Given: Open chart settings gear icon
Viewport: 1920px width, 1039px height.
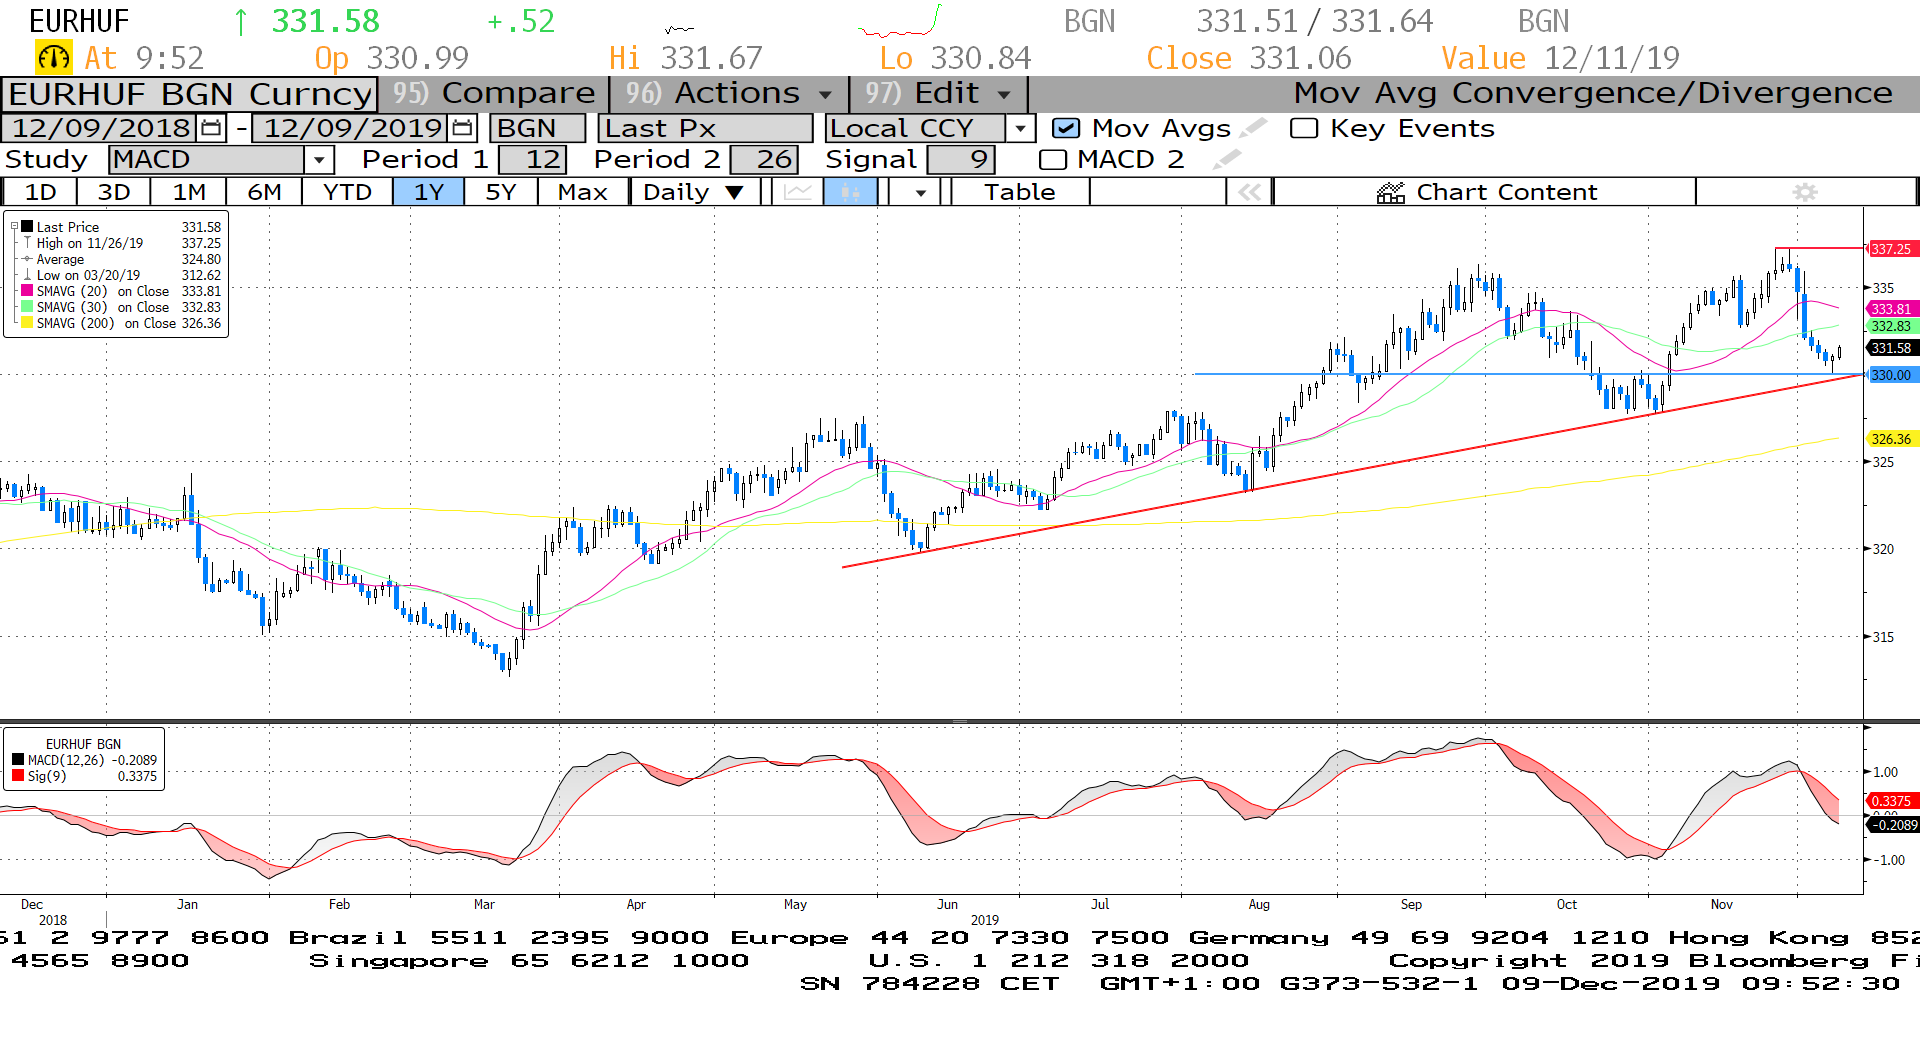Looking at the screenshot, I should (x=1804, y=192).
